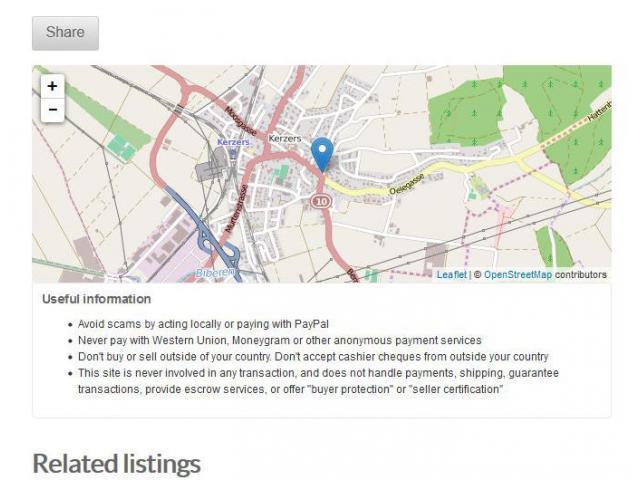Click the route 10 road shield
The image size is (640, 480).
pyautogui.click(x=321, y=201)
